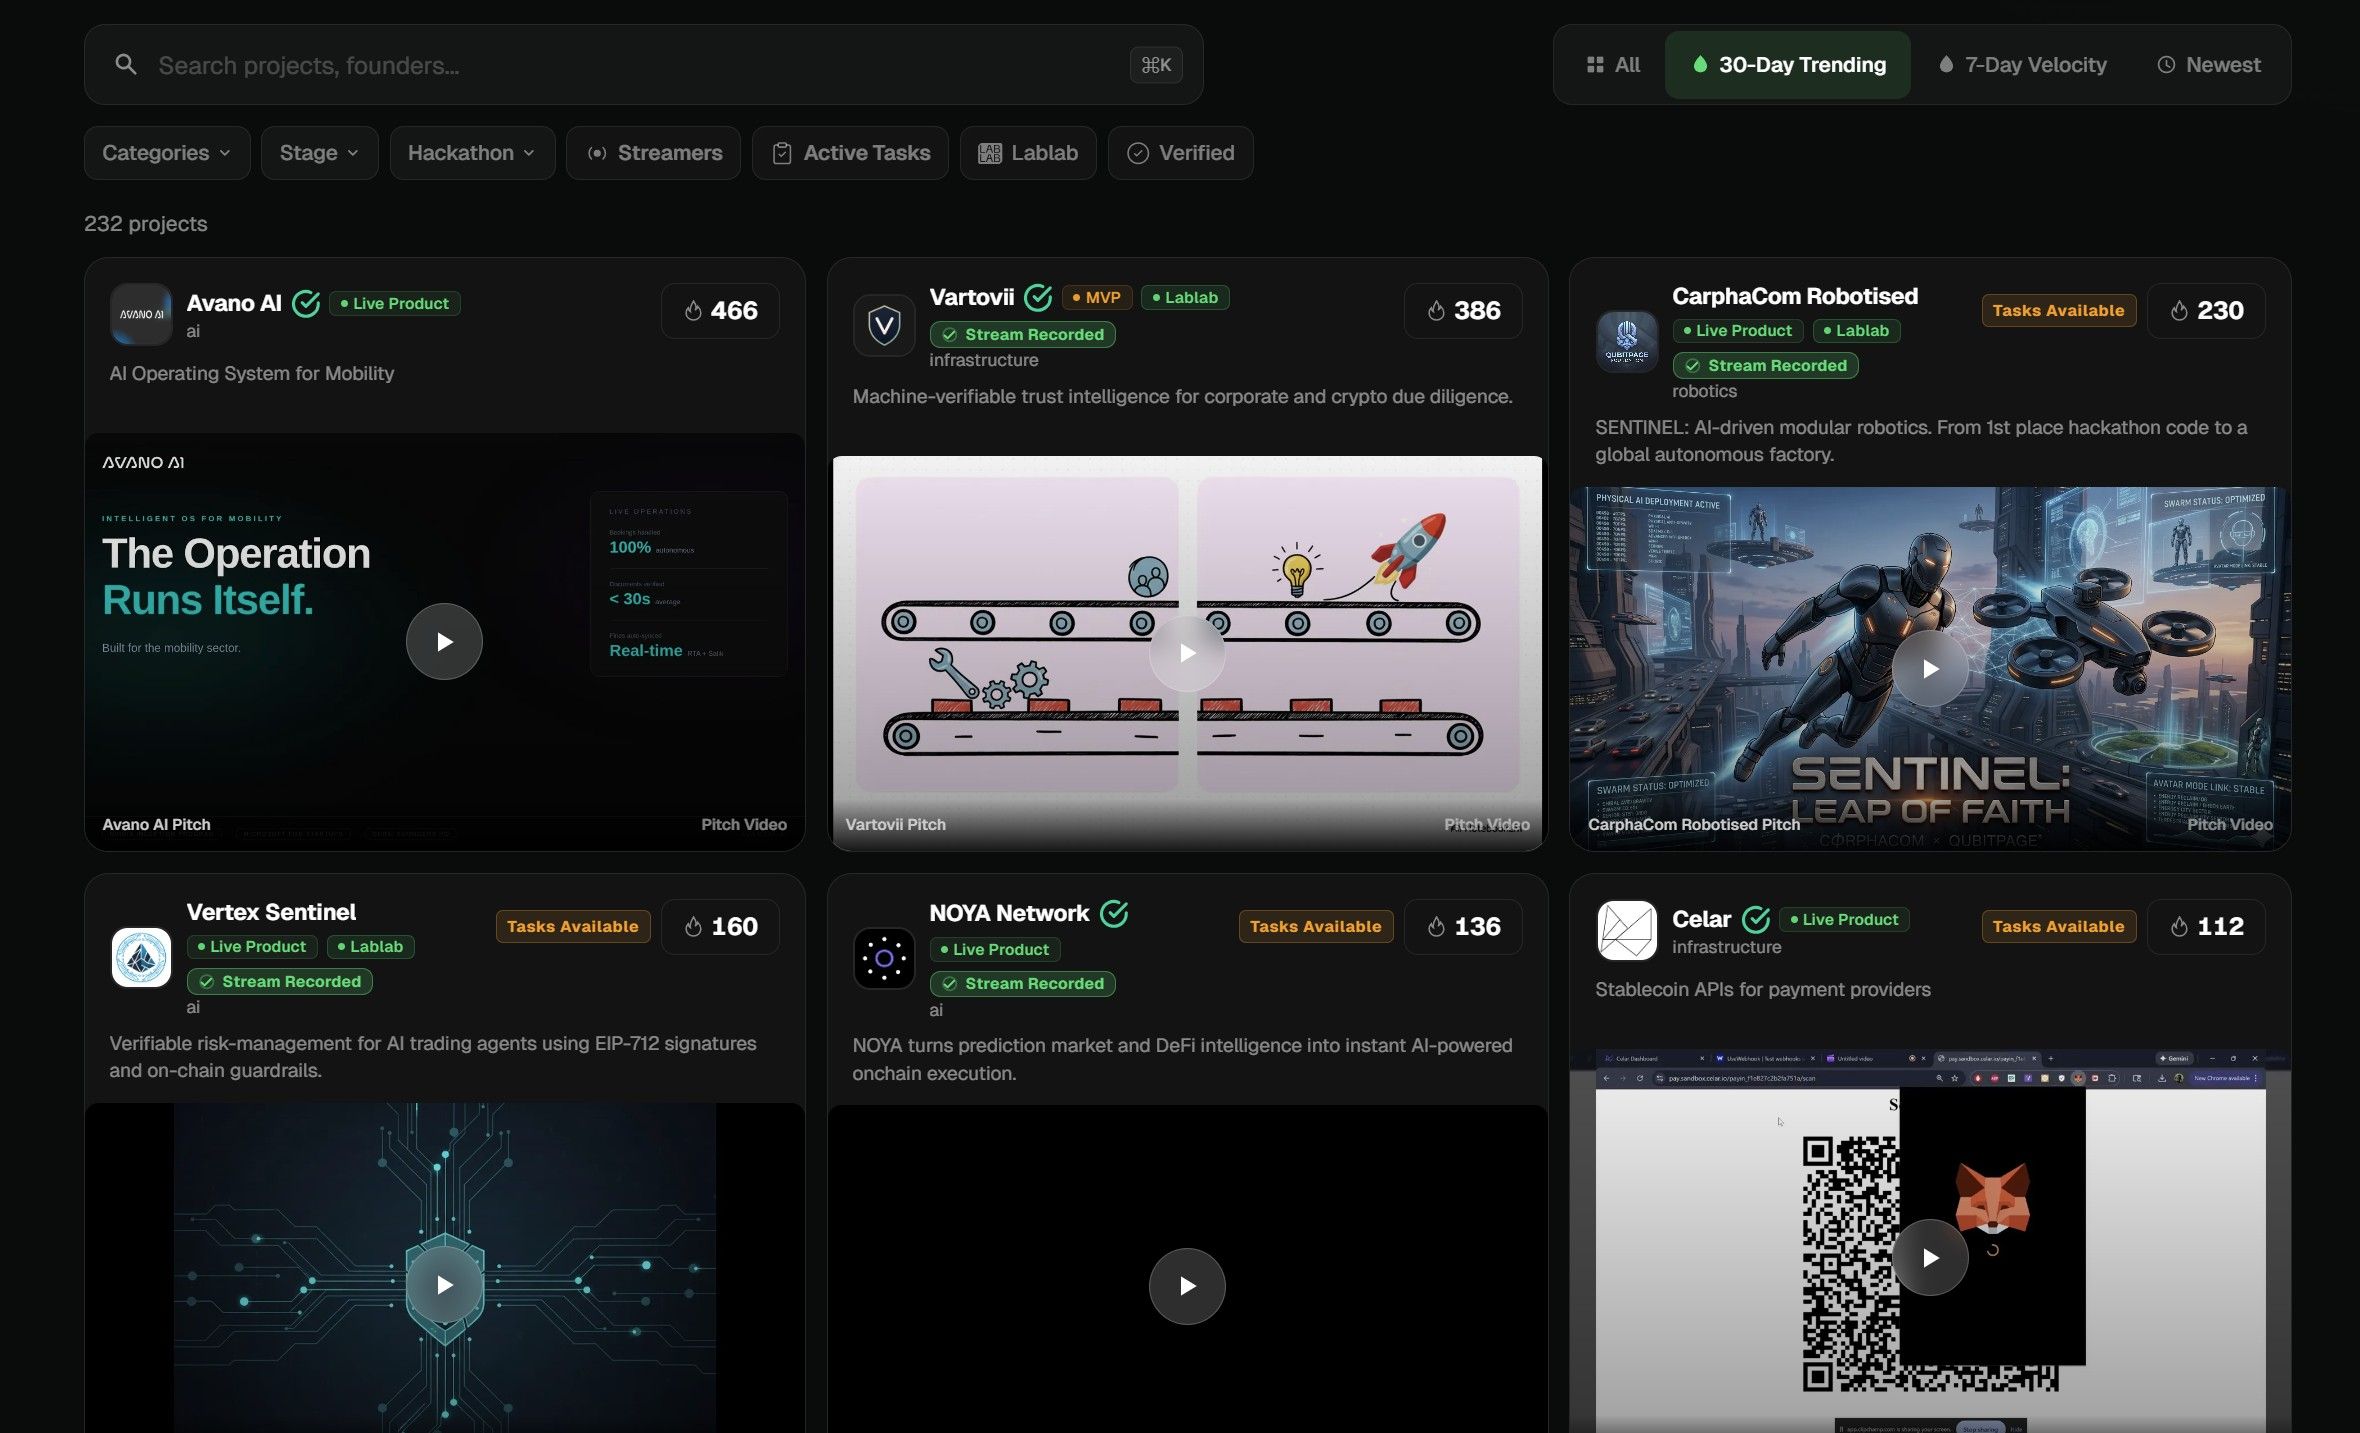Upvote Avano AI flame counter 466
Screen dimensions: 2360x1433
(720, 311)
